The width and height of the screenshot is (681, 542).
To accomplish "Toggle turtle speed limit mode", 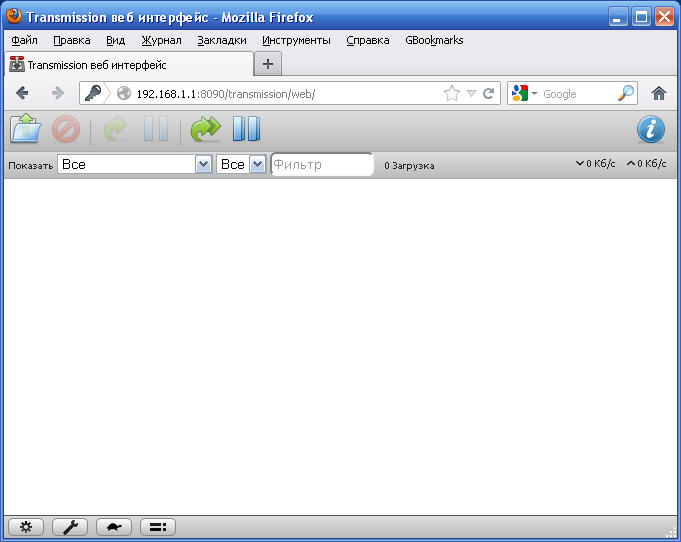I will [x=113, y=527].
